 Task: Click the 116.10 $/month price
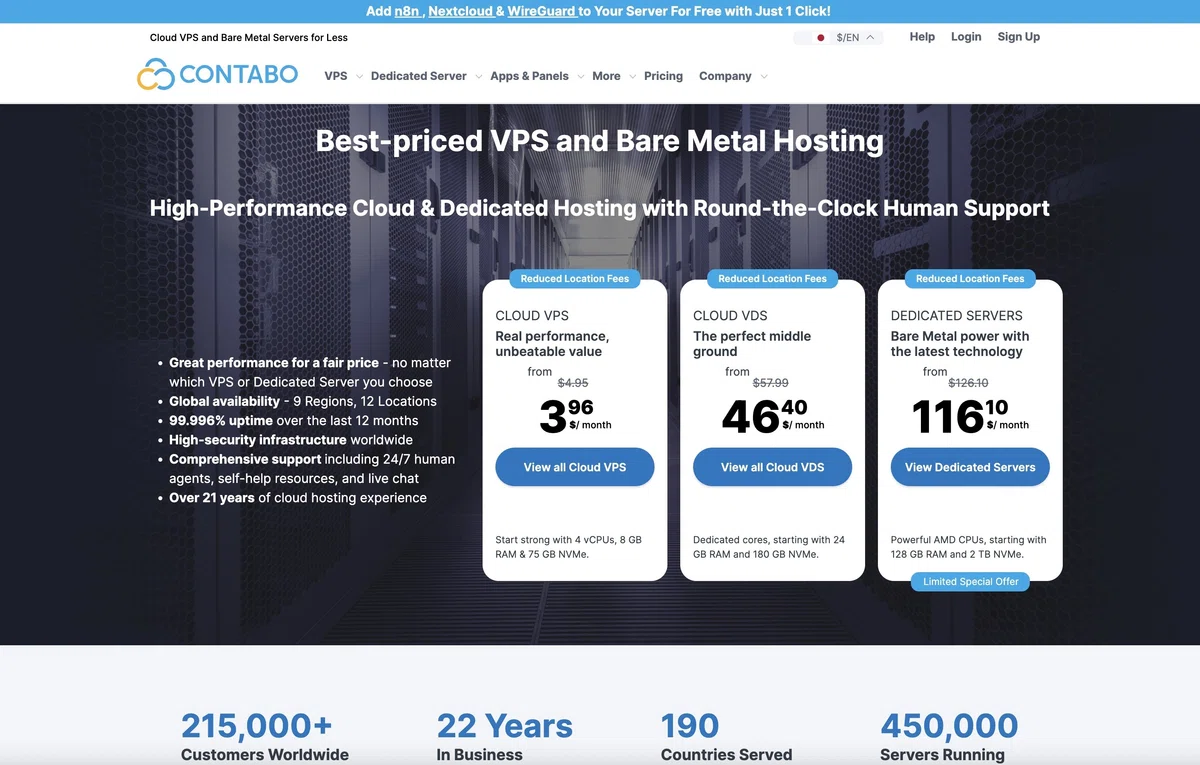pyautogui.click(x=970, y=416)
